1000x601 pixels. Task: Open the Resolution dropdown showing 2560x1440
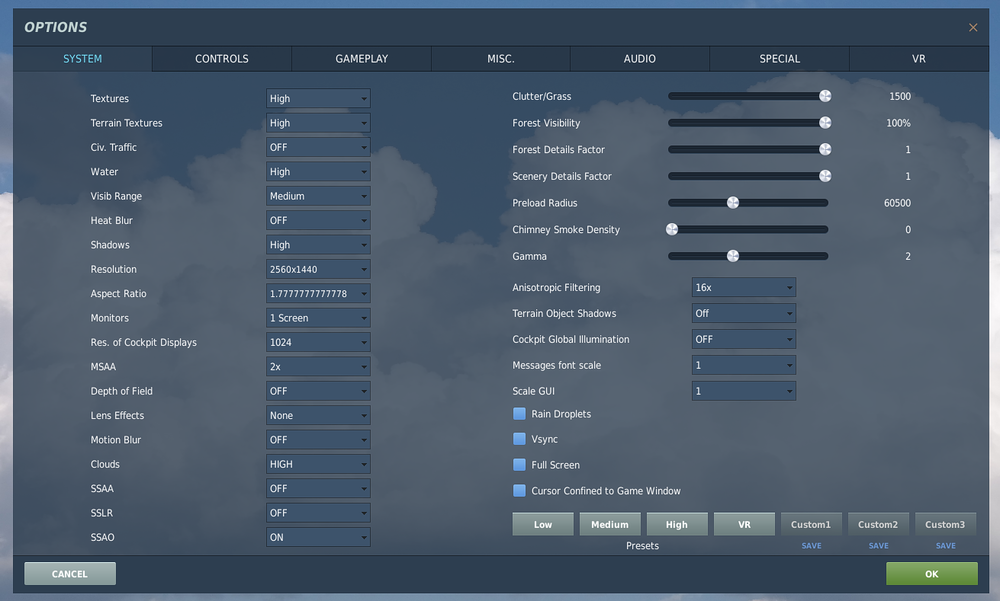[318, 269]
